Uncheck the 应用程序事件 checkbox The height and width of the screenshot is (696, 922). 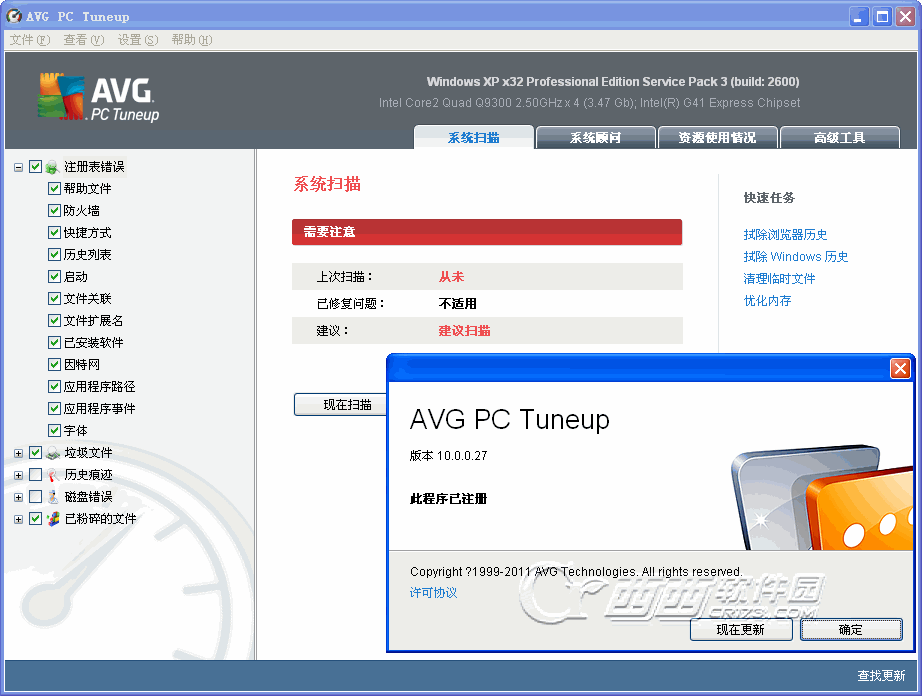click(x=54, y=409)
